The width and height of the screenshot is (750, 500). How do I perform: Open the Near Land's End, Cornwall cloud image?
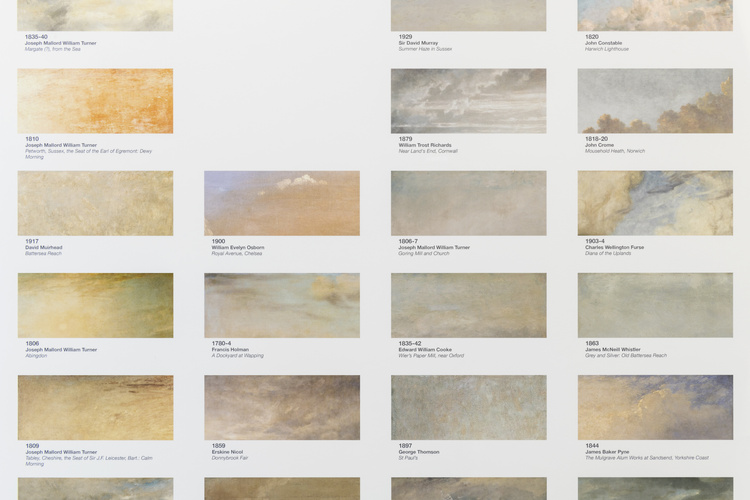pos(469,101)
